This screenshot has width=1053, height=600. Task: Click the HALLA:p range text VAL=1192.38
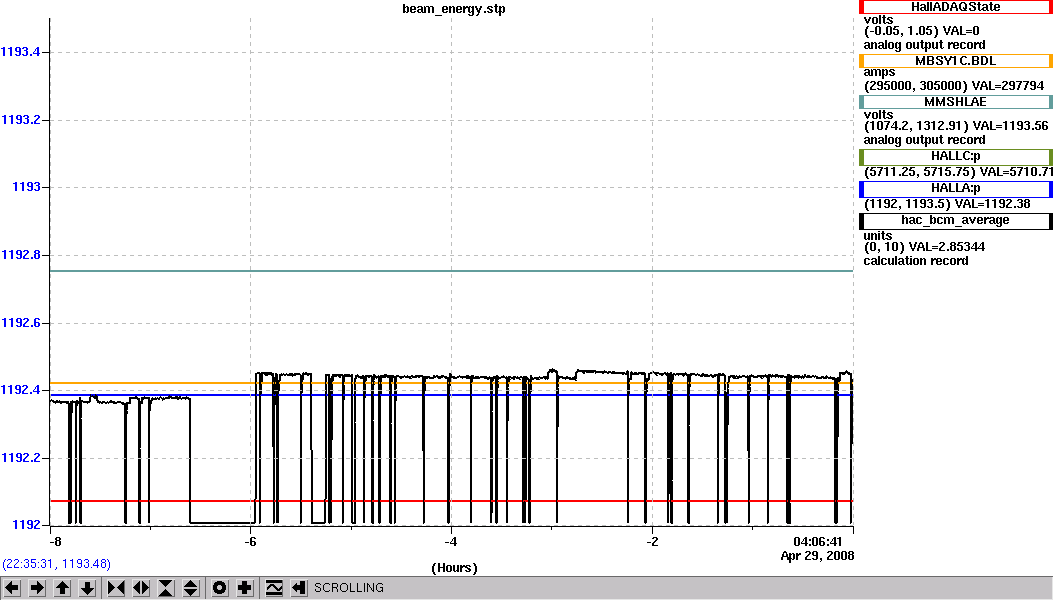pos(991,204)
